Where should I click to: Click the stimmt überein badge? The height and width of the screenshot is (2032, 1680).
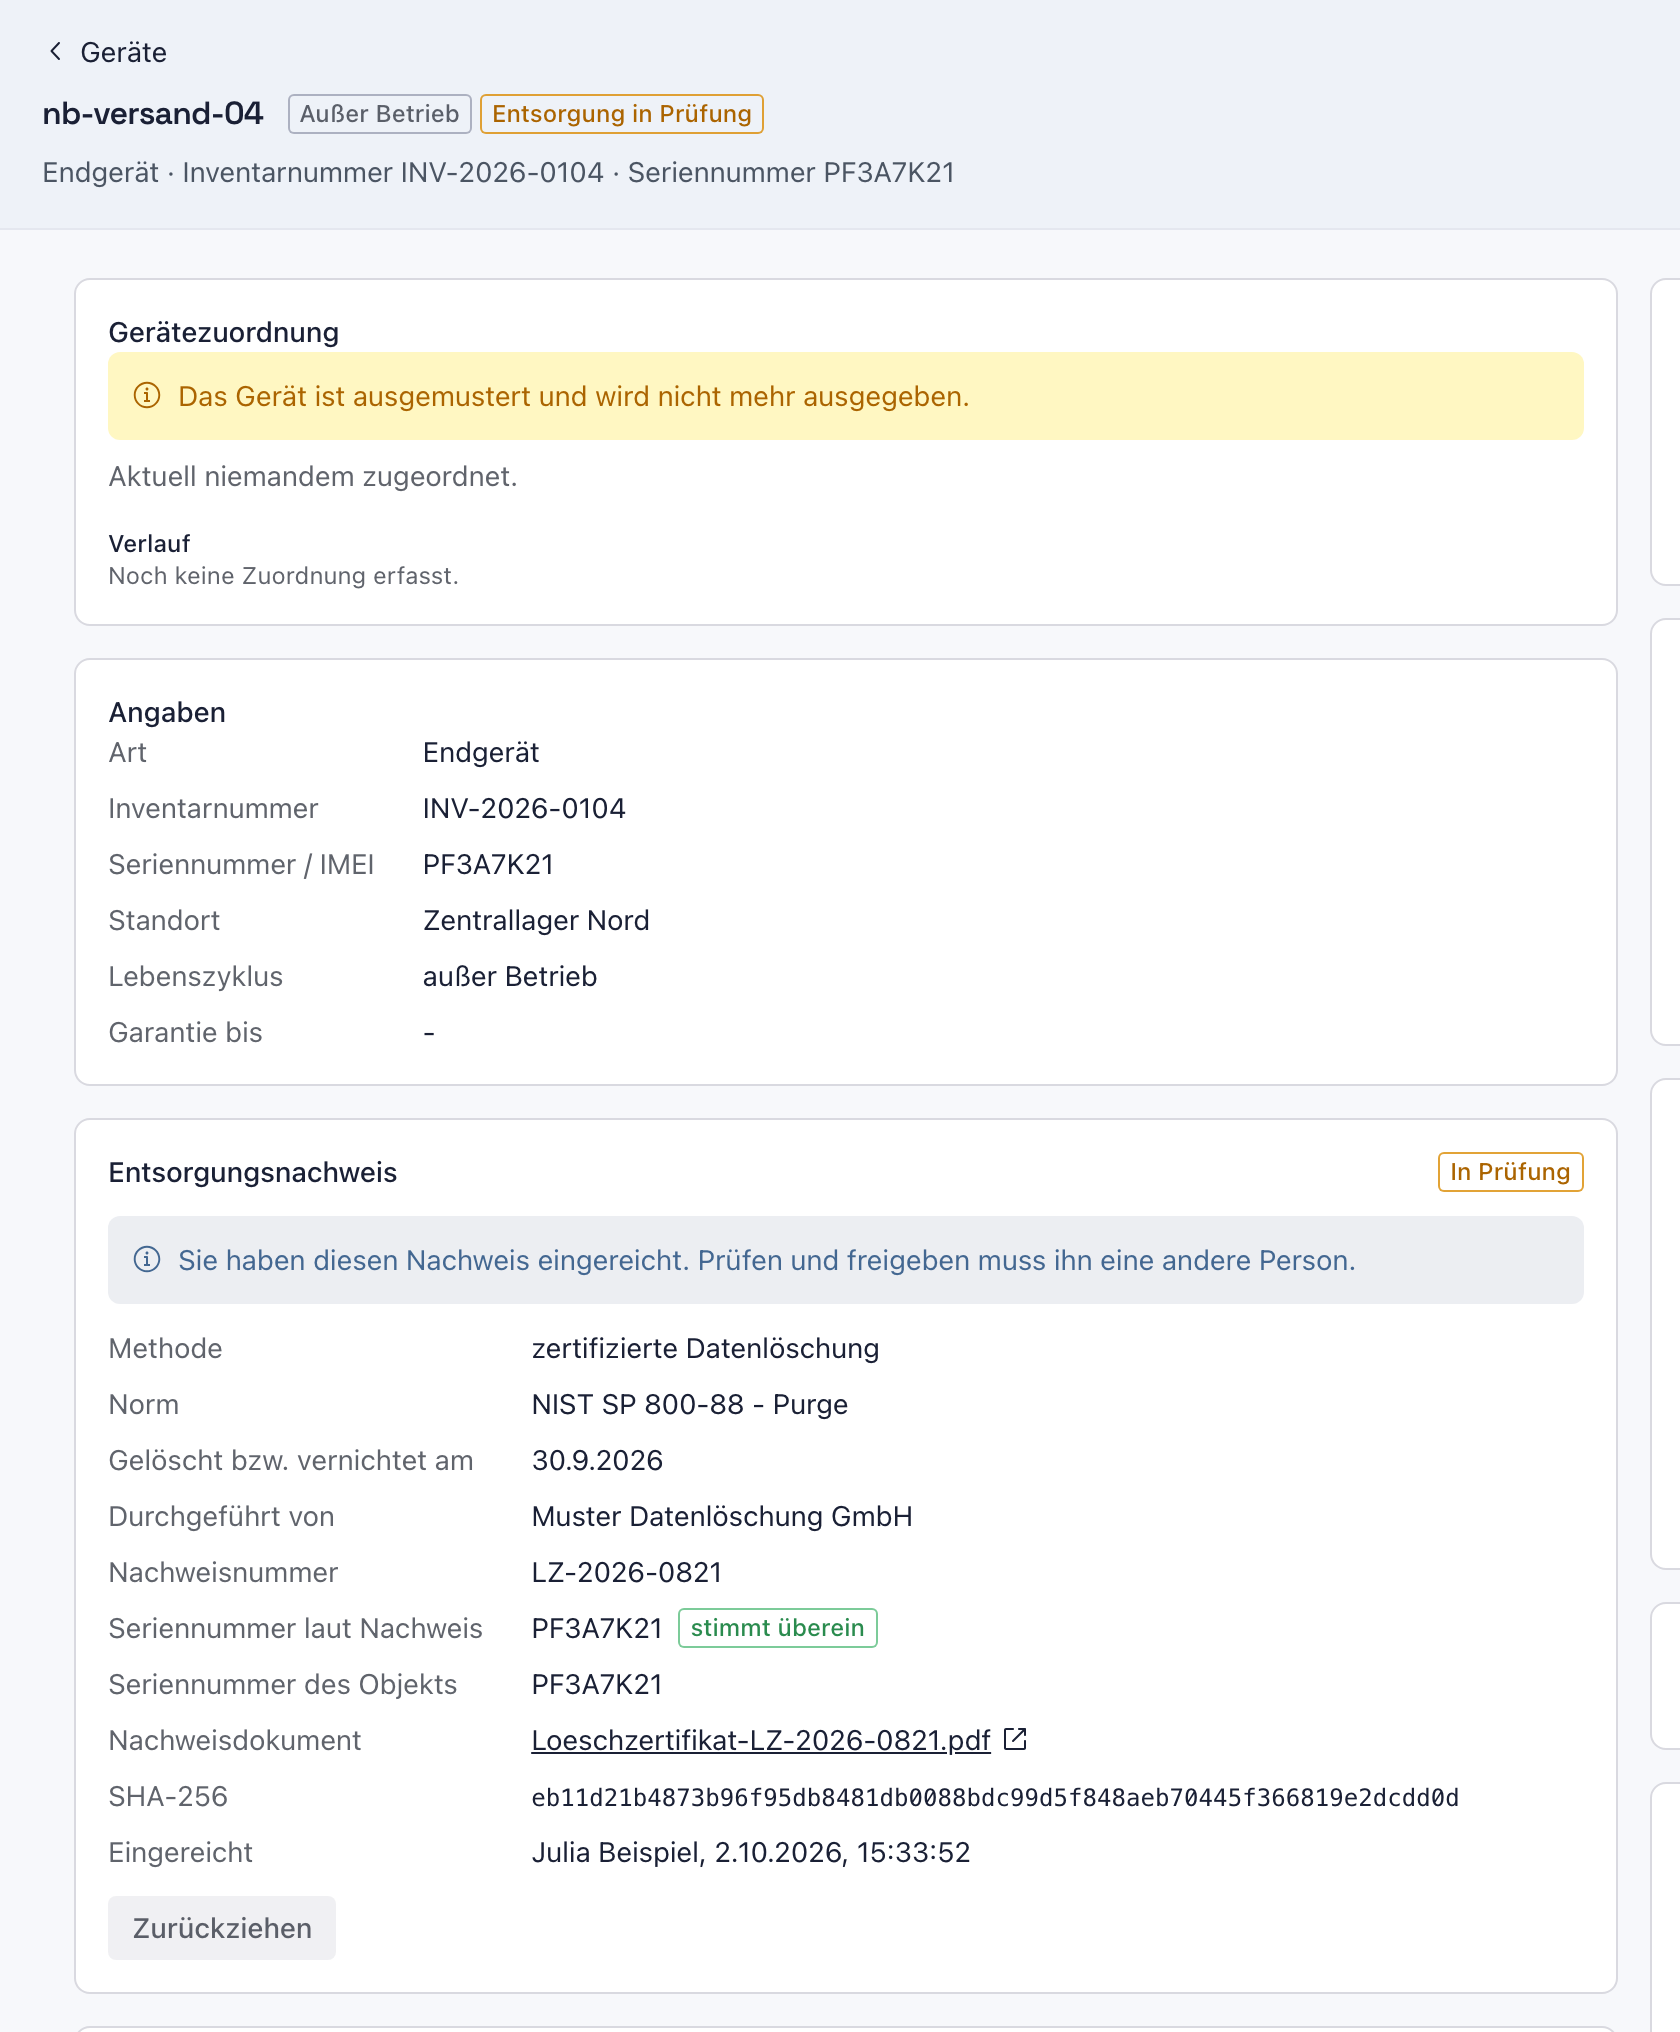point(777,1628)
